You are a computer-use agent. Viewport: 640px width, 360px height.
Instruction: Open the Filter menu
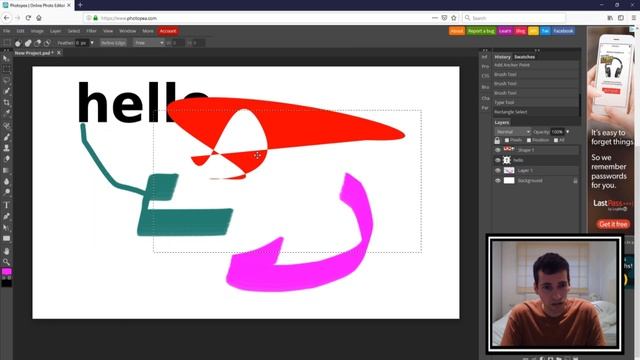91,31
